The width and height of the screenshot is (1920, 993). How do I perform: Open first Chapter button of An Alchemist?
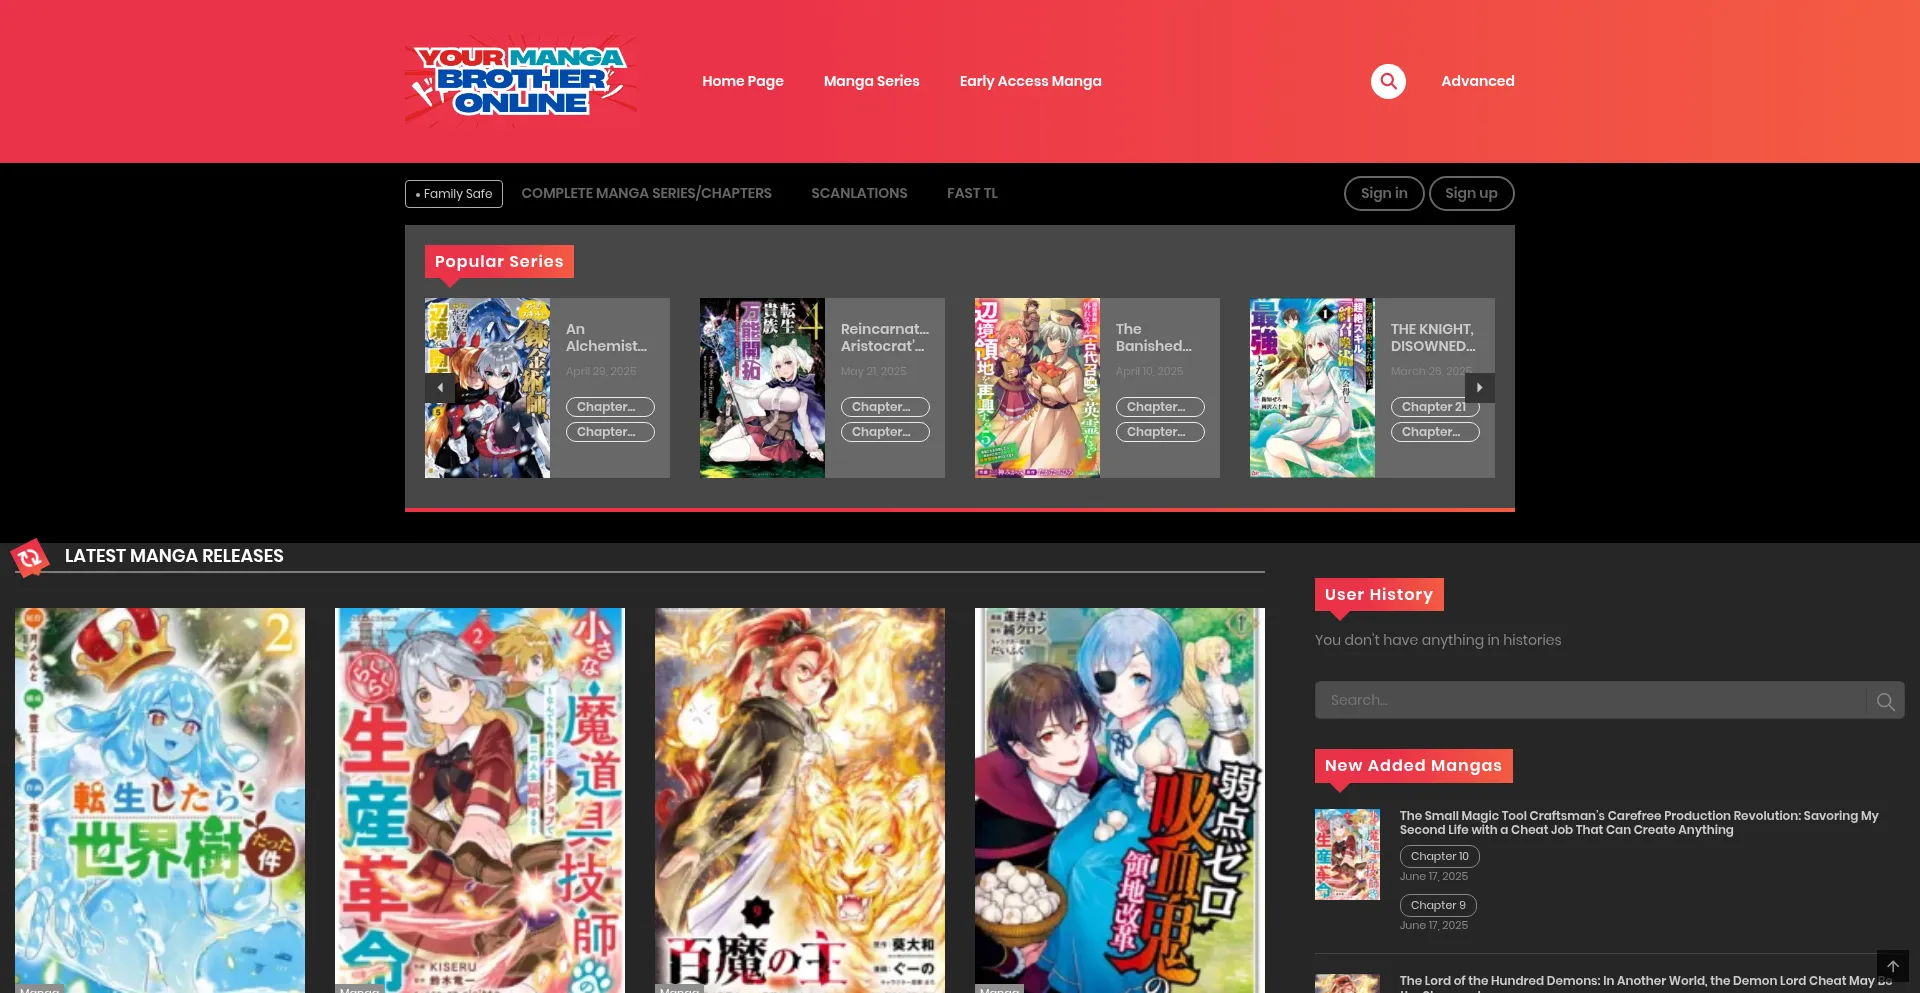[x=610, y=407]
